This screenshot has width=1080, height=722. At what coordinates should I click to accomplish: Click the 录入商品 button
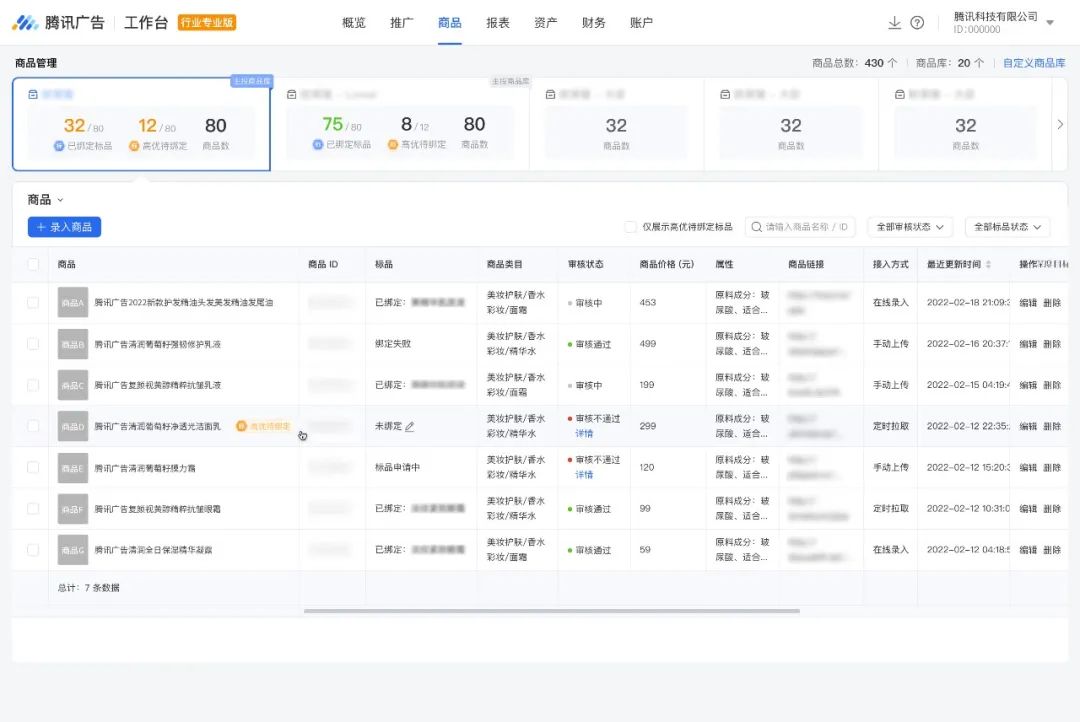(x=64, y=227)
